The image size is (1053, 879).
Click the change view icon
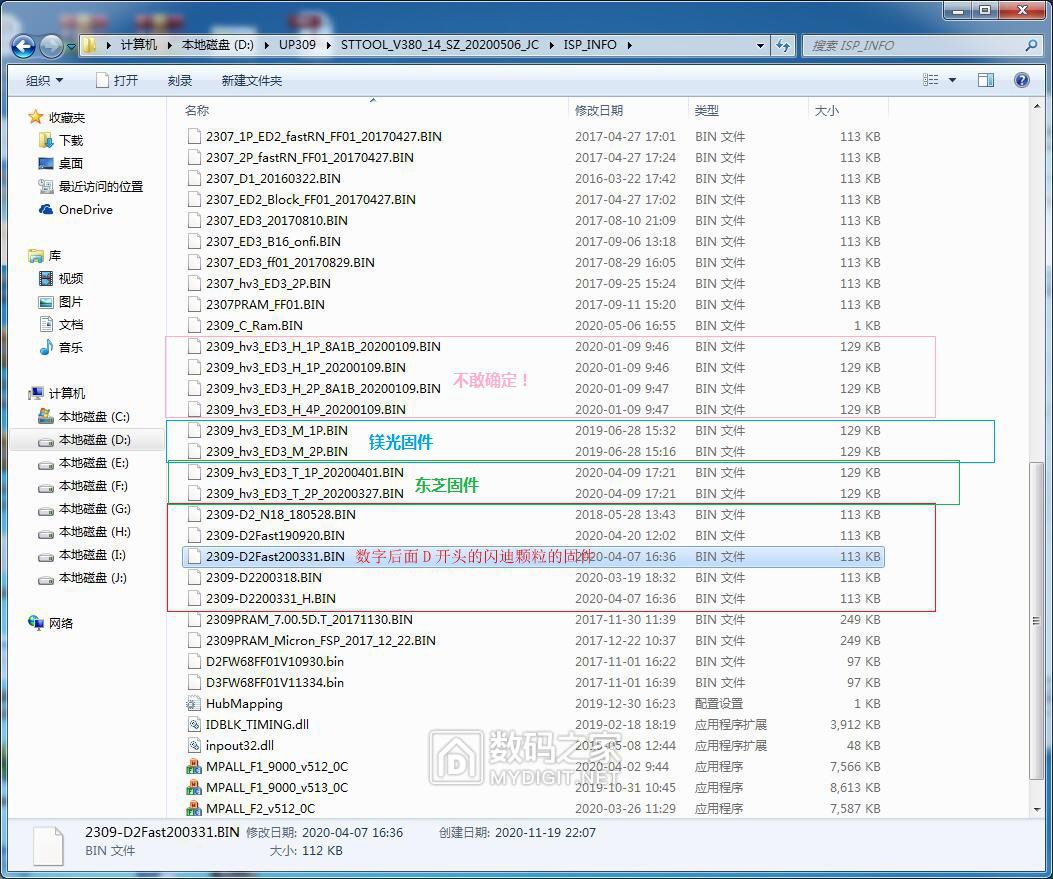coord(931,80)
